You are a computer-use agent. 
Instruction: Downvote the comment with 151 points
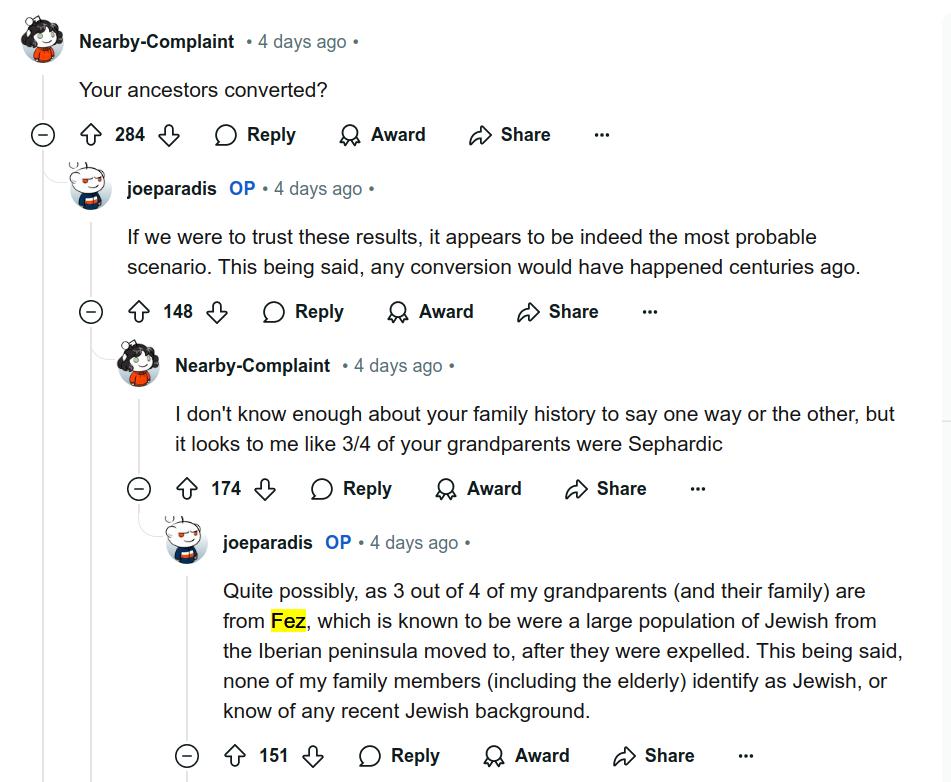(313, 756)
